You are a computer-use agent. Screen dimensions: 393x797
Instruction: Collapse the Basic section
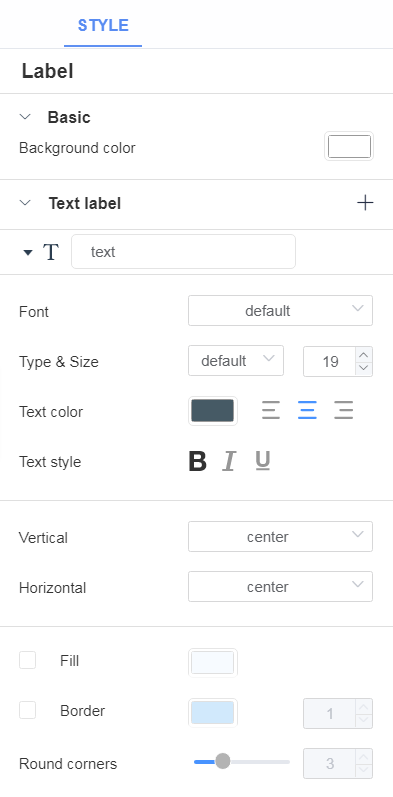pyautogui.click(x=25, y=117)
